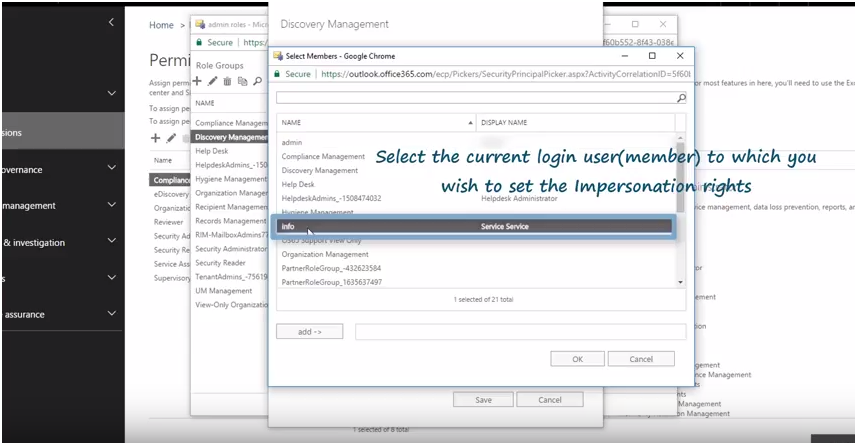The width and height of the screenshot is (855, 443).
Task: Click the text field beside the add button
Action: [520, 332]
